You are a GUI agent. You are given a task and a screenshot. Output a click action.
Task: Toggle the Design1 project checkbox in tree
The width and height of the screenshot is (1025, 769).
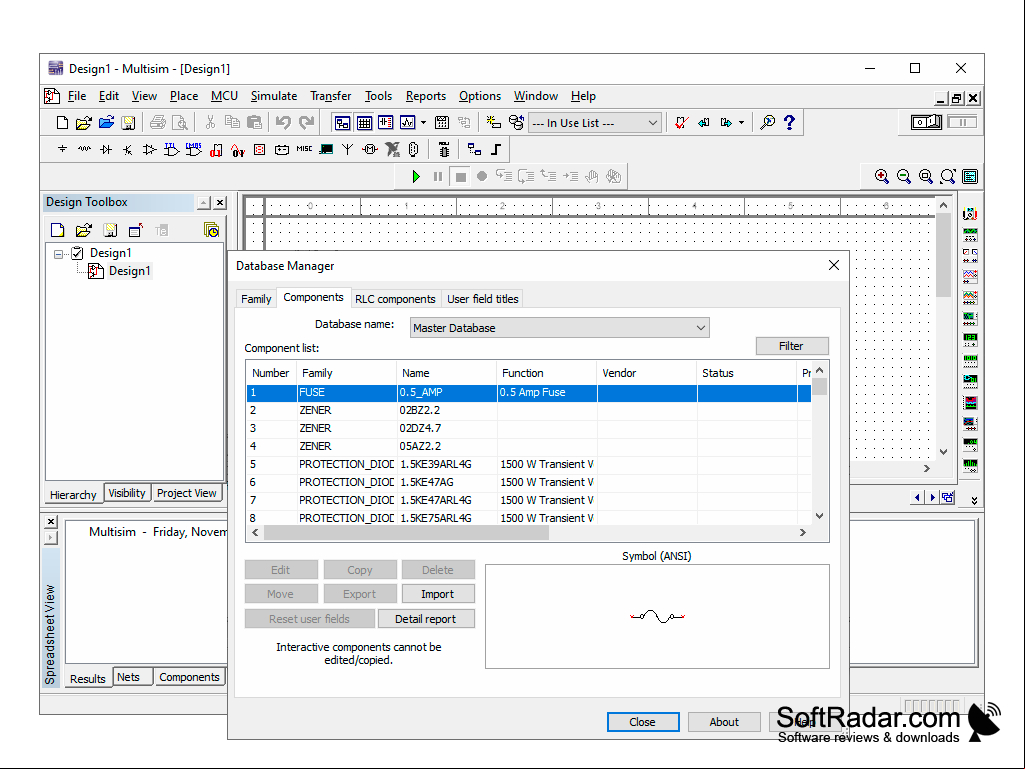pyautogui.click(x=77, y=253)
